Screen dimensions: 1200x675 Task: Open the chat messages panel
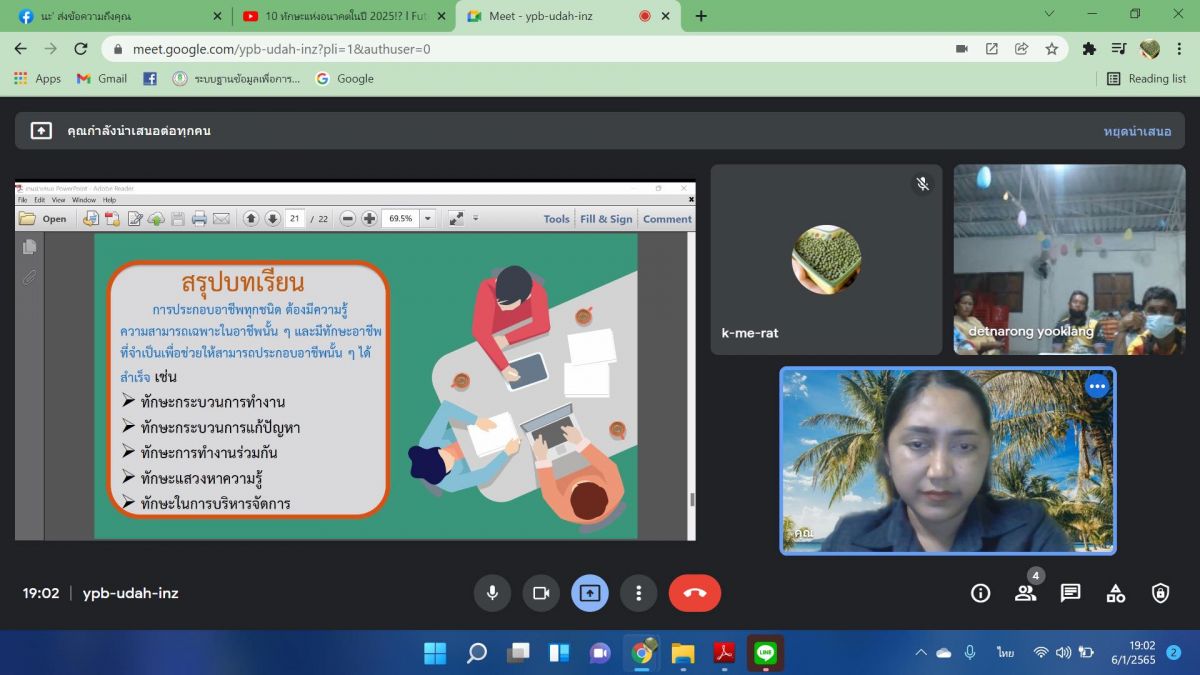coord(1070,593)
